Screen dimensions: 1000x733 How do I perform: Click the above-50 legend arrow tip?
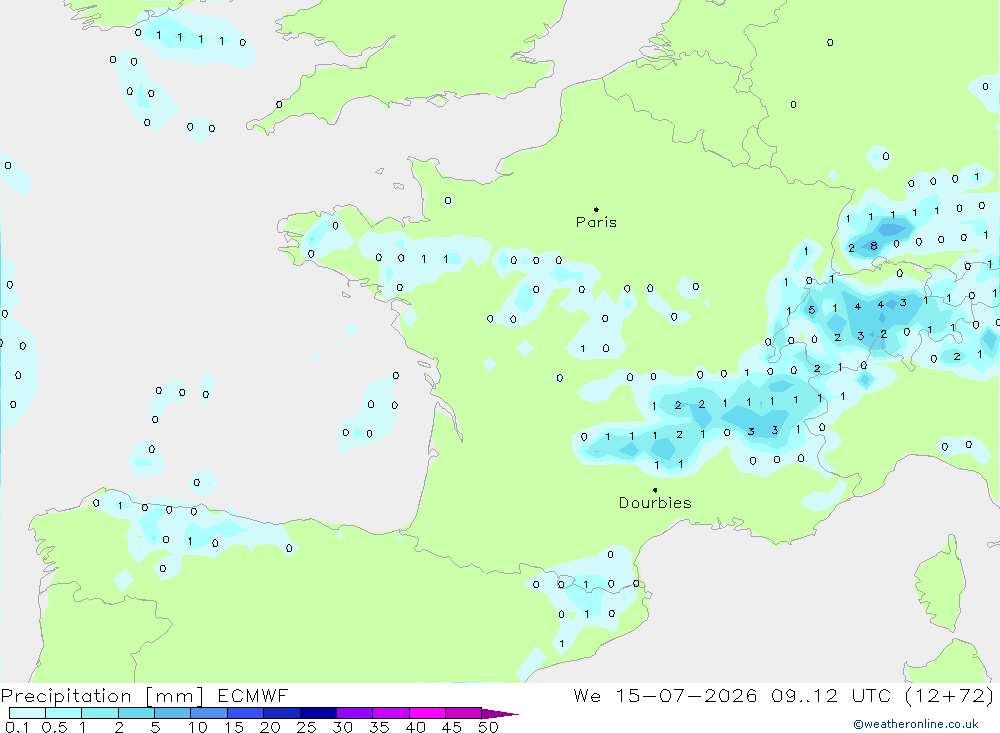point(500,714)
